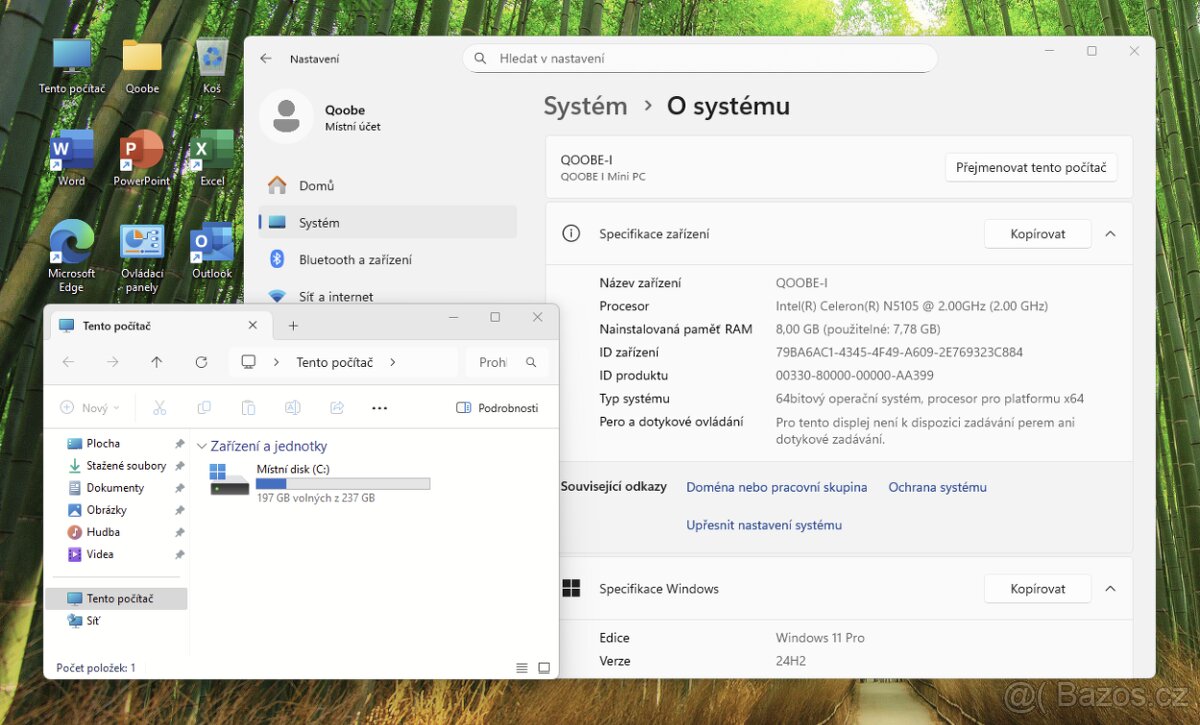The height and width of the screenshot is (725, 1200).
Task: Click the Místní disk (C:) usage bar
Action: click(343, 484)
